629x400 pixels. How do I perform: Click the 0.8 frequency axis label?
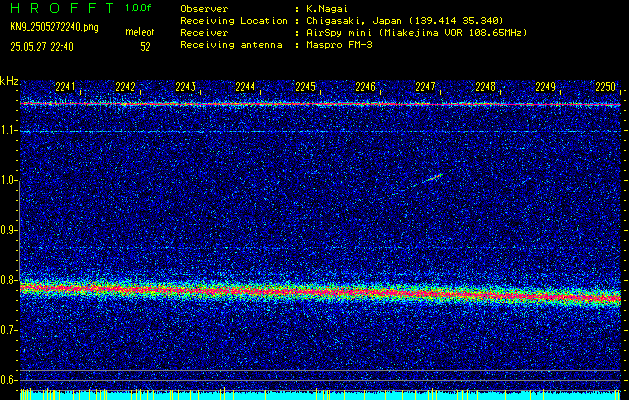point(7,280)
